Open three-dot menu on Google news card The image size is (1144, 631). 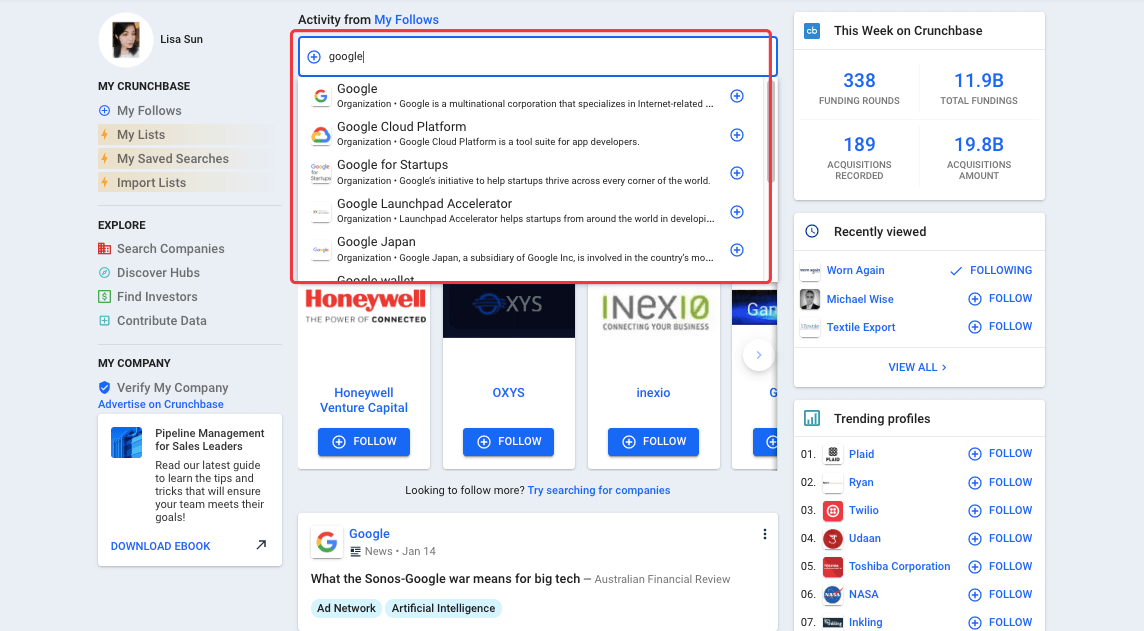point(764,534)
